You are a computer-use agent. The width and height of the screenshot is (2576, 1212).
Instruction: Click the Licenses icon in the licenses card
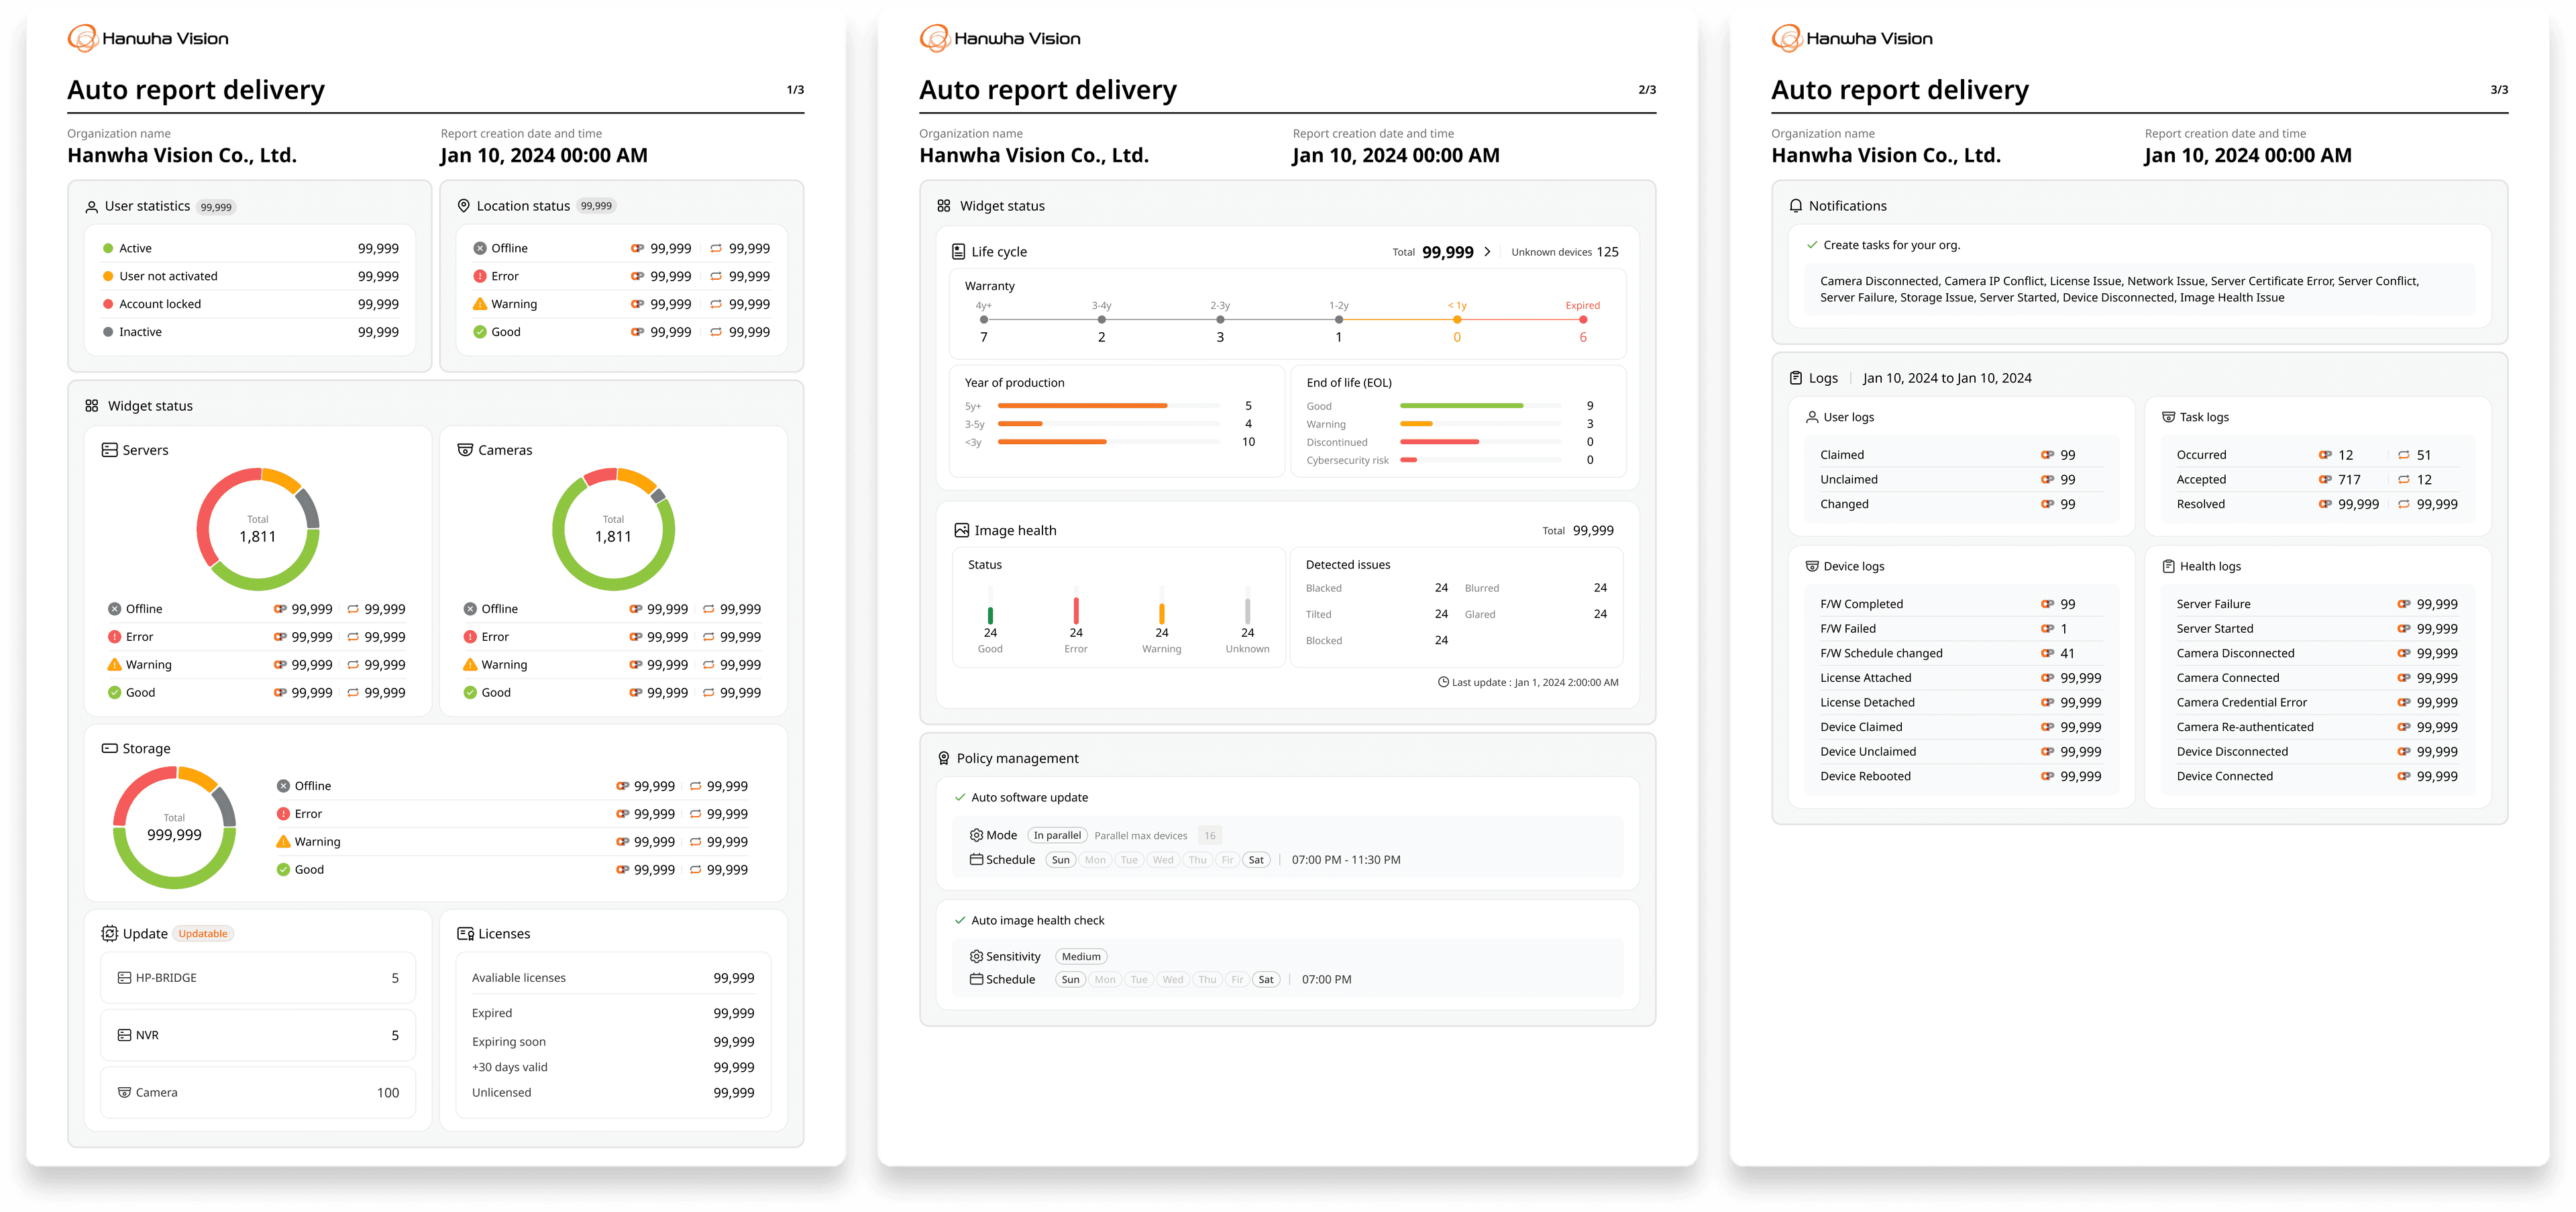coord(465,934)
